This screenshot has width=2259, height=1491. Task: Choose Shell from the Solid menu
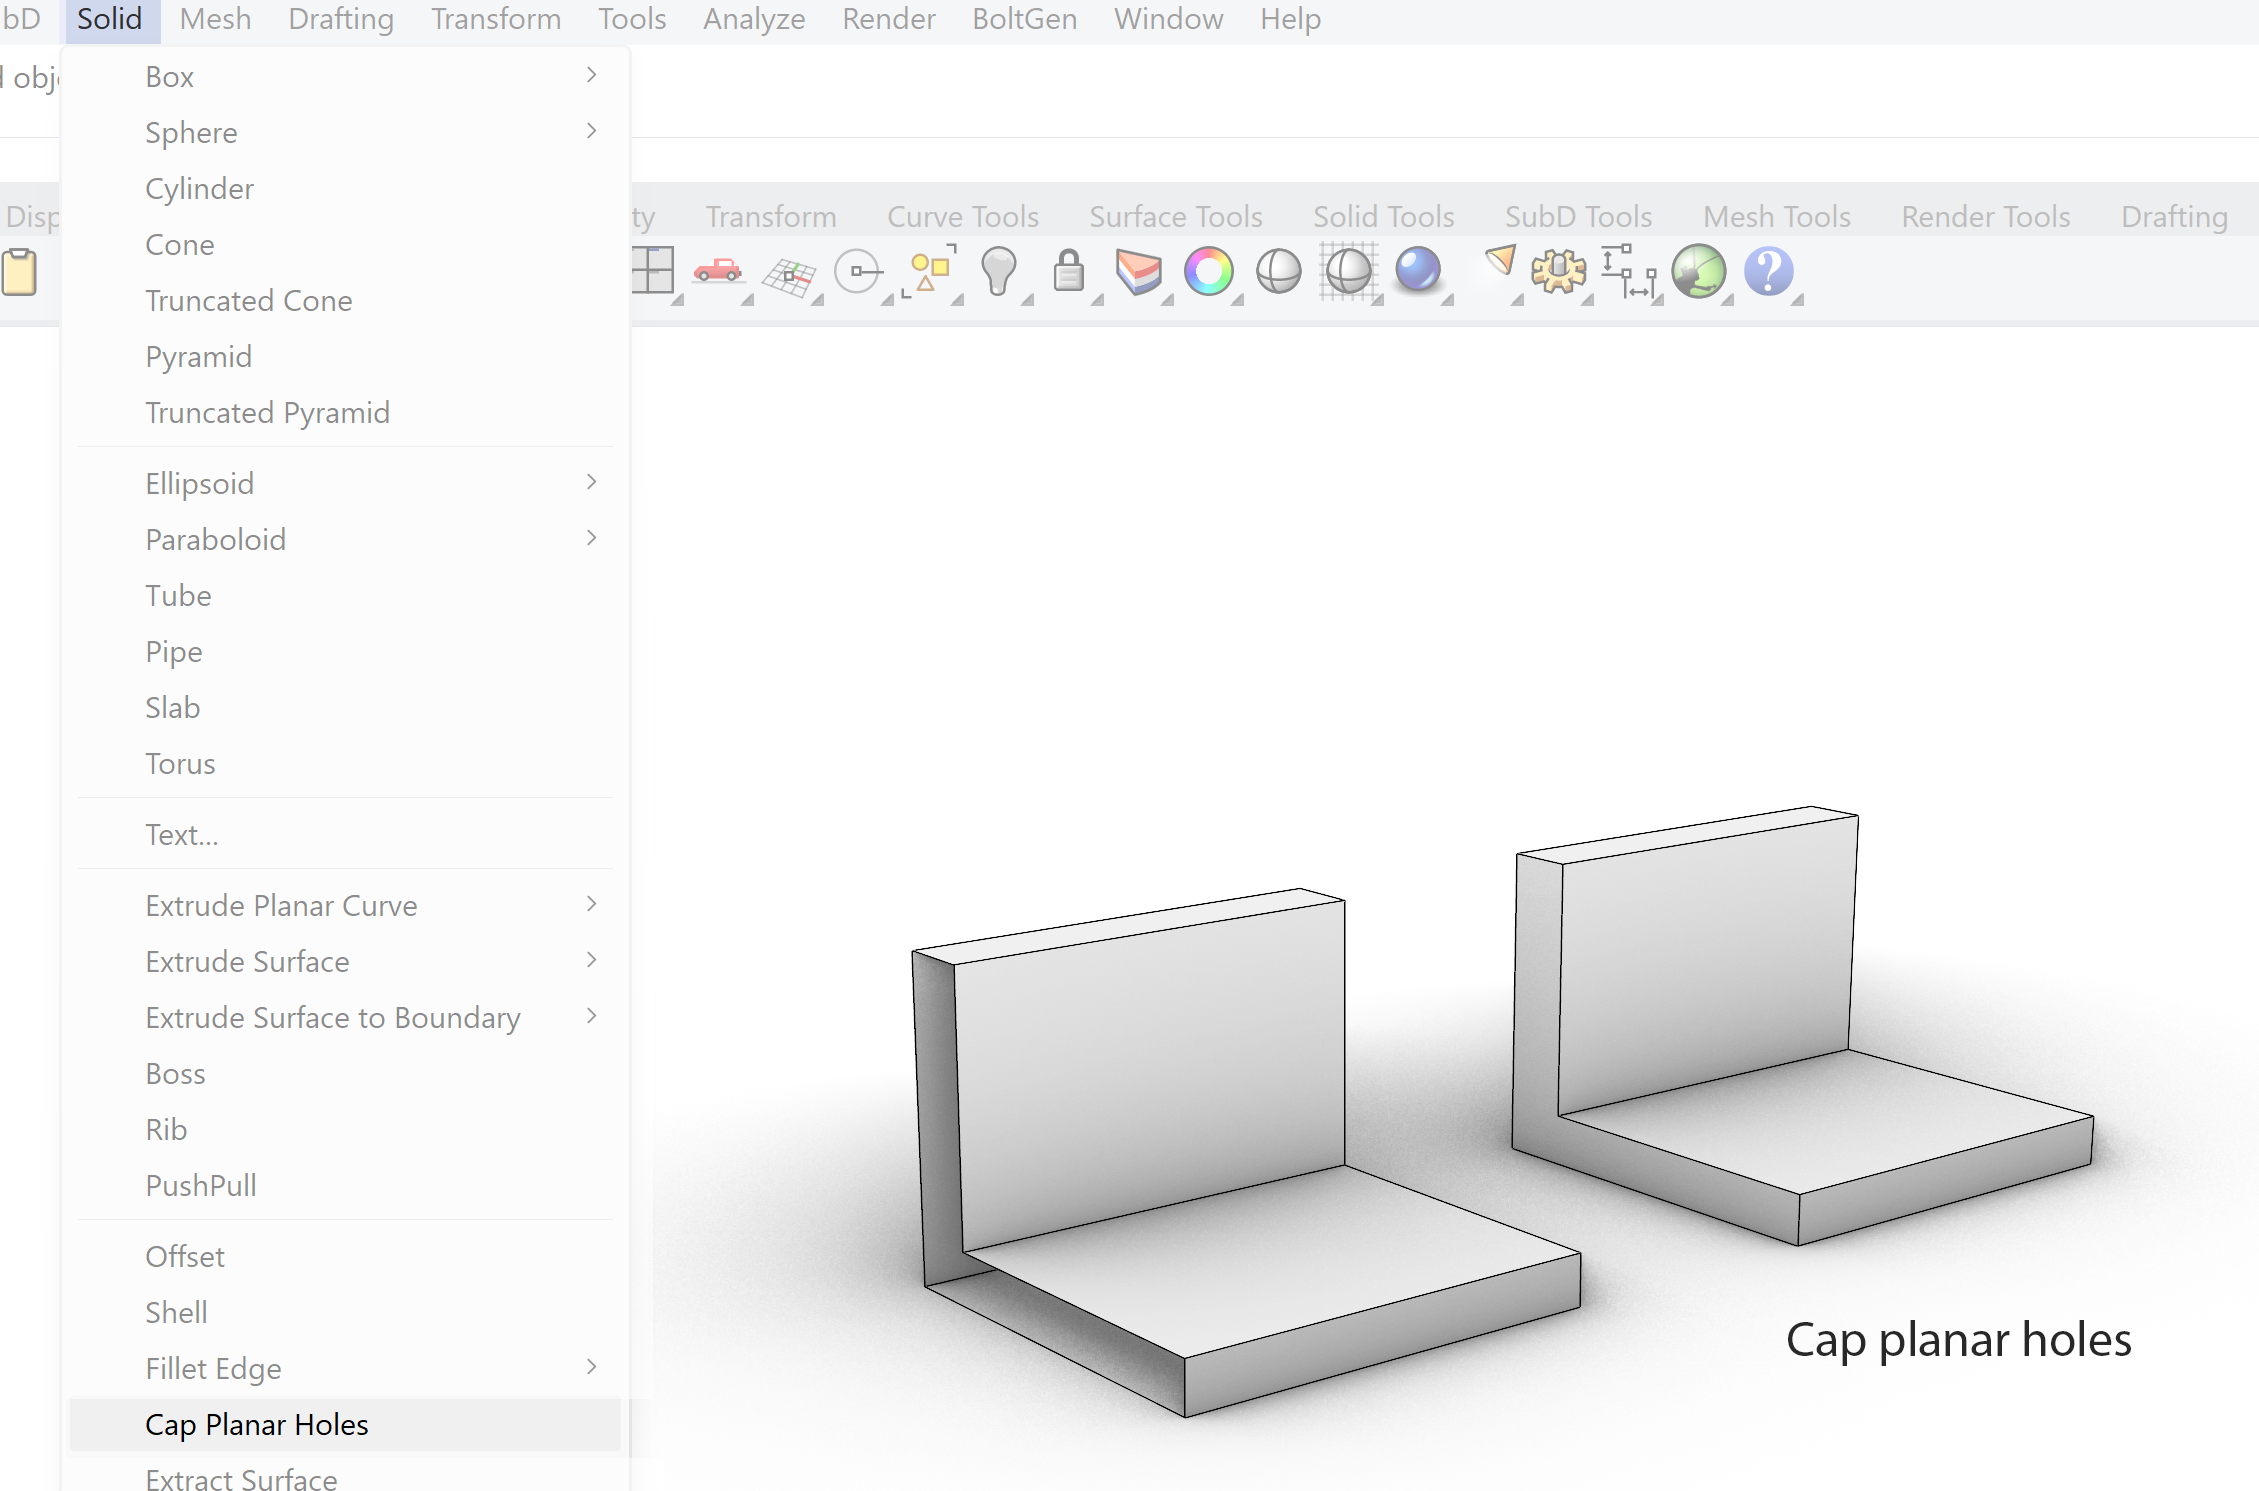176,1312
